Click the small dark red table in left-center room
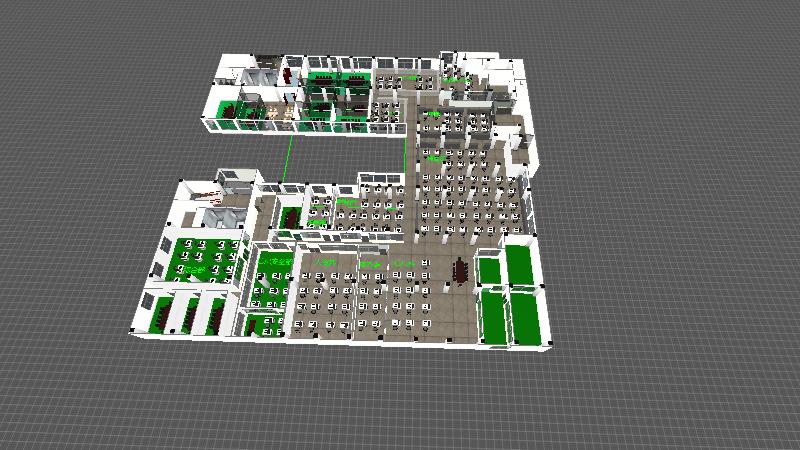Viewport: 800px width, 450px height. [x=291, y=218]
